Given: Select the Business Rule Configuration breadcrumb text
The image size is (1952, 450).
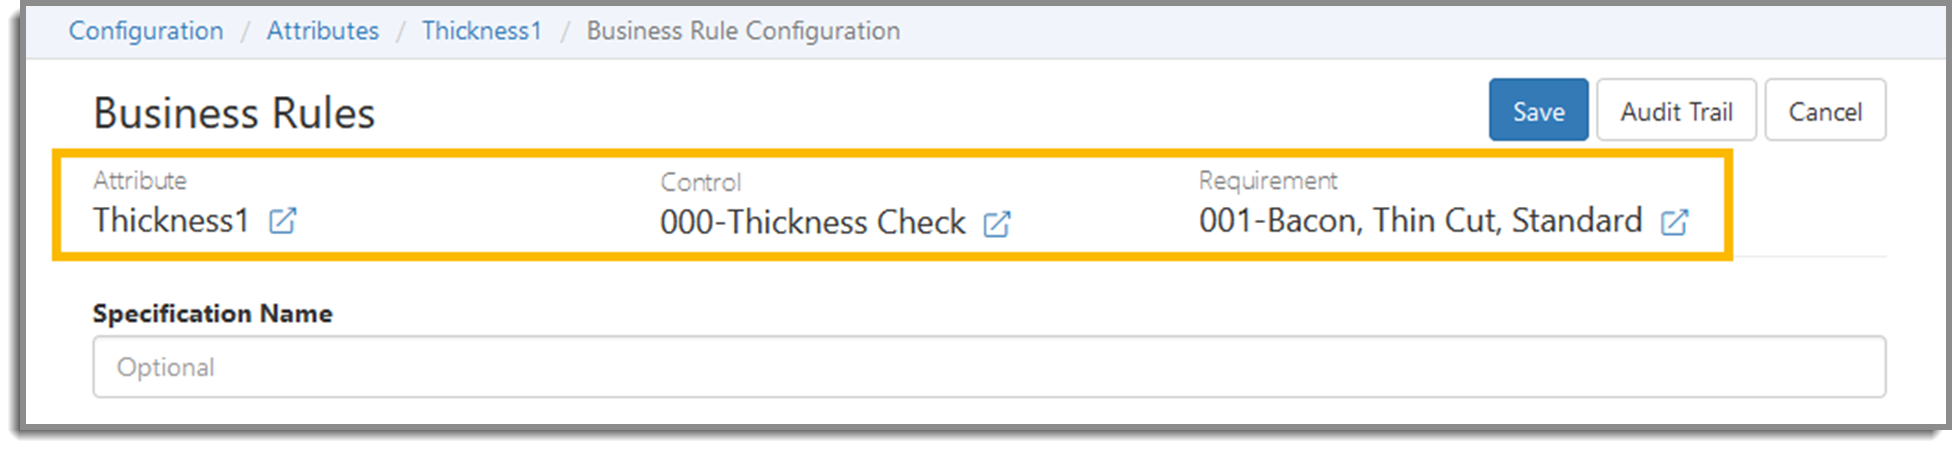Looking at the screenshot, I should 743,31.
